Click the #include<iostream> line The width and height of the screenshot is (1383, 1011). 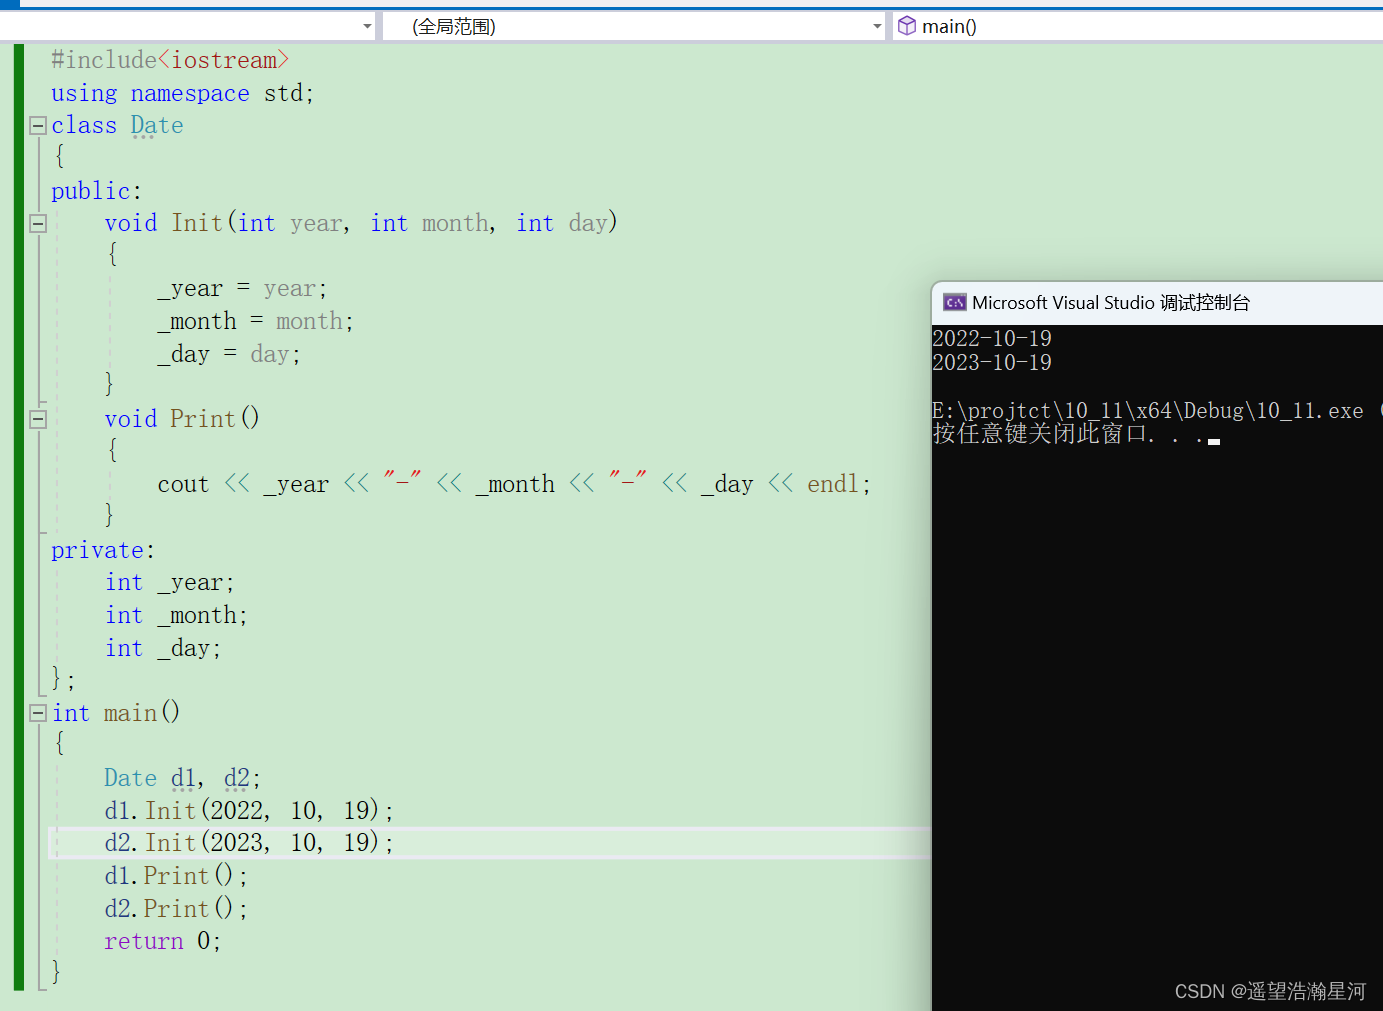(x=170, y=60)
